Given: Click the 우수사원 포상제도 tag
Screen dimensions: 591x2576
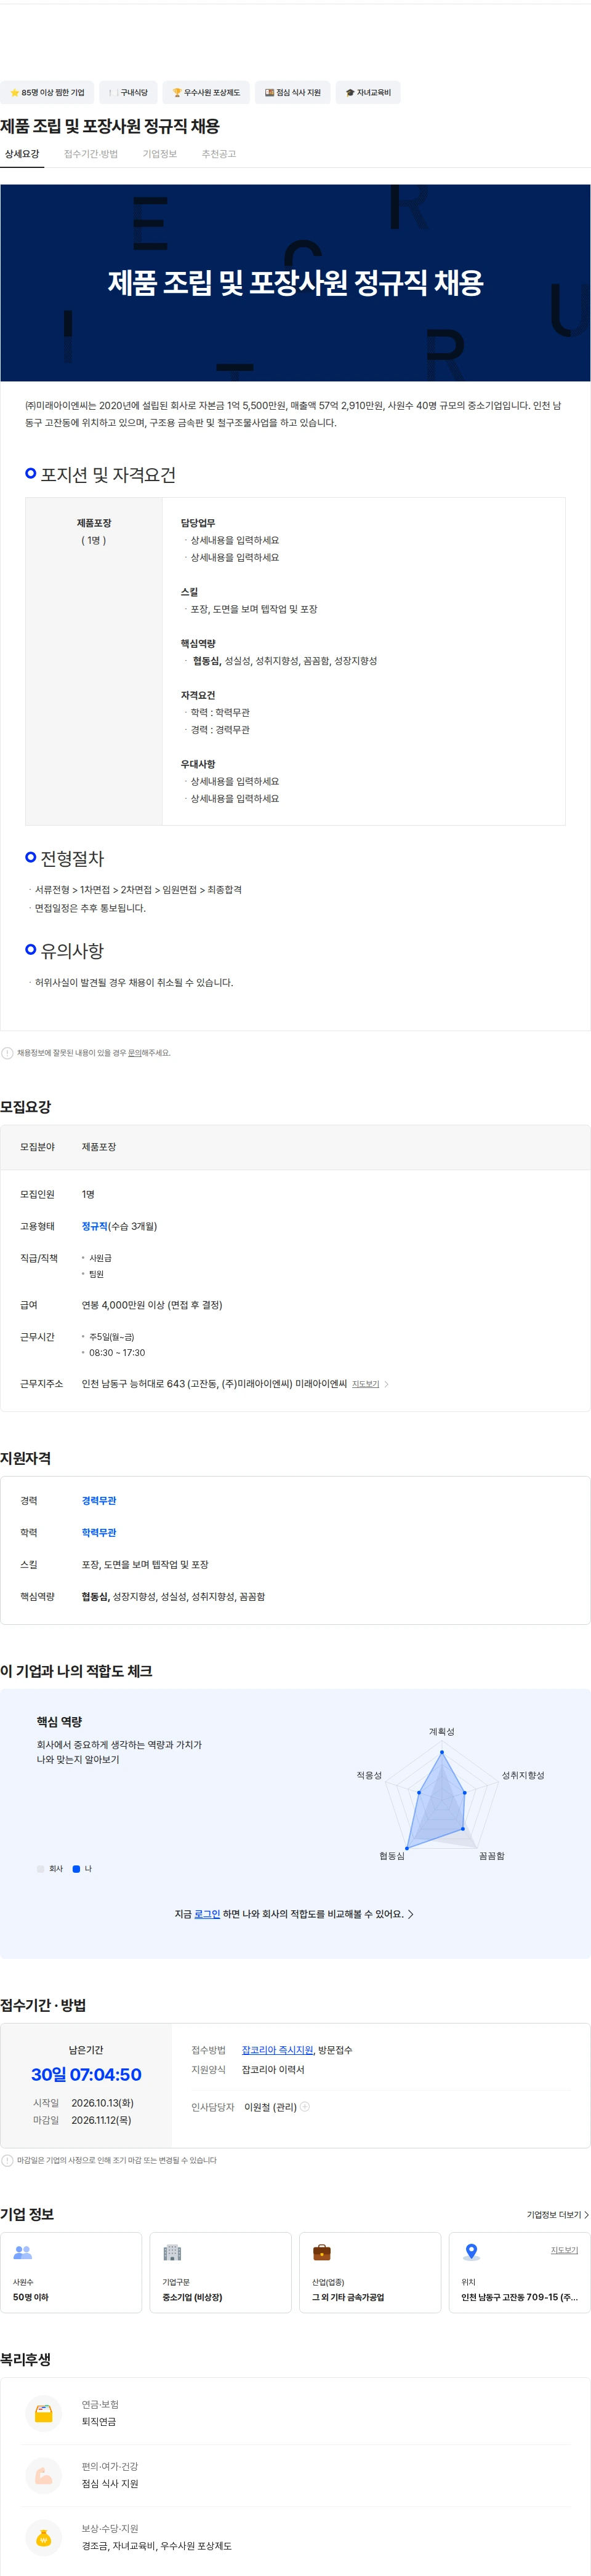Looking at the screenshot, I should (206, 93).
